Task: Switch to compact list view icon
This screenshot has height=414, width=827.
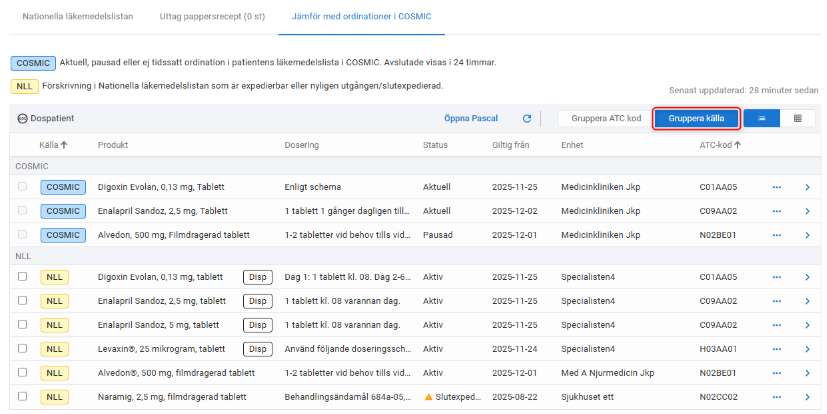Action: (761, 118)
